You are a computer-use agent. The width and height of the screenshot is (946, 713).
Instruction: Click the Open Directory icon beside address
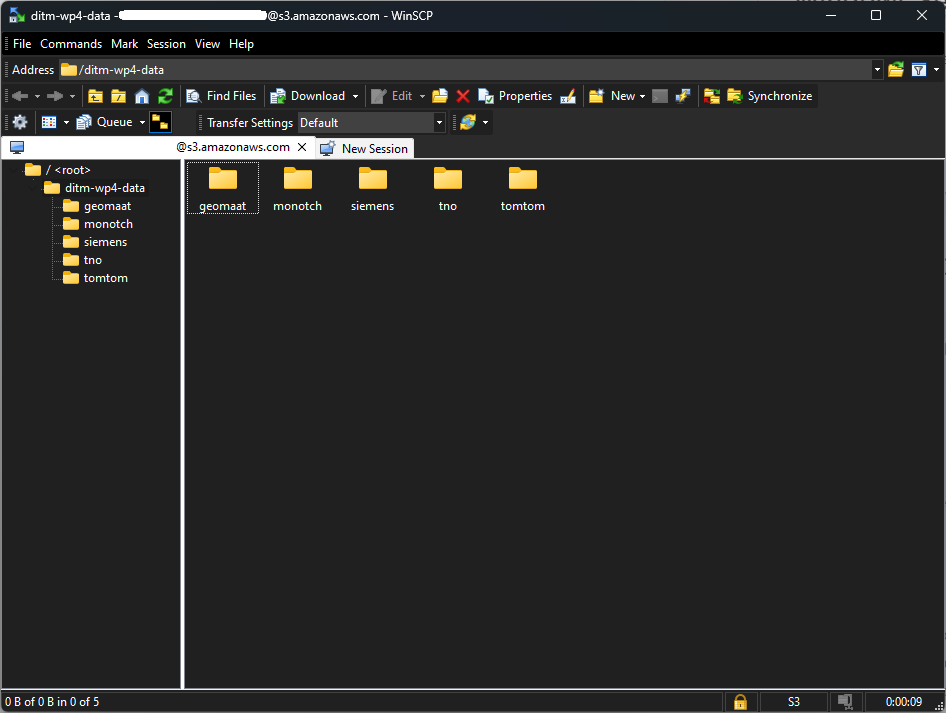point(896,70)
